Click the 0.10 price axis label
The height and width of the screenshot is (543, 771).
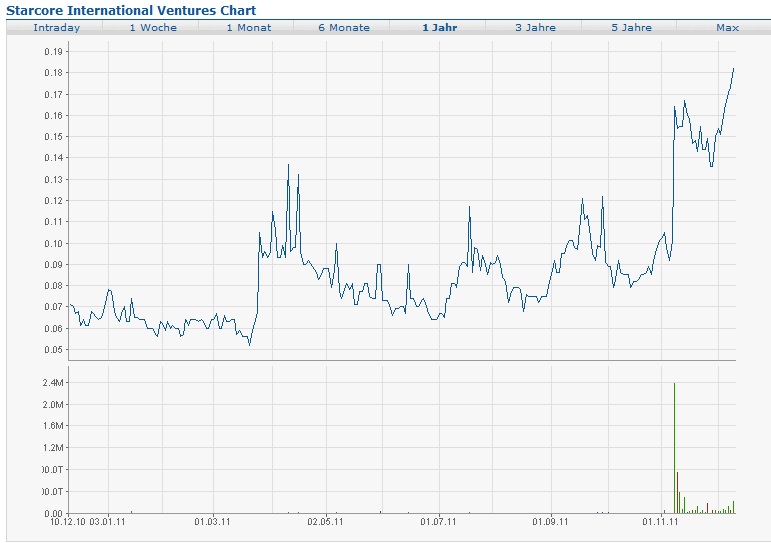[54, 243]
